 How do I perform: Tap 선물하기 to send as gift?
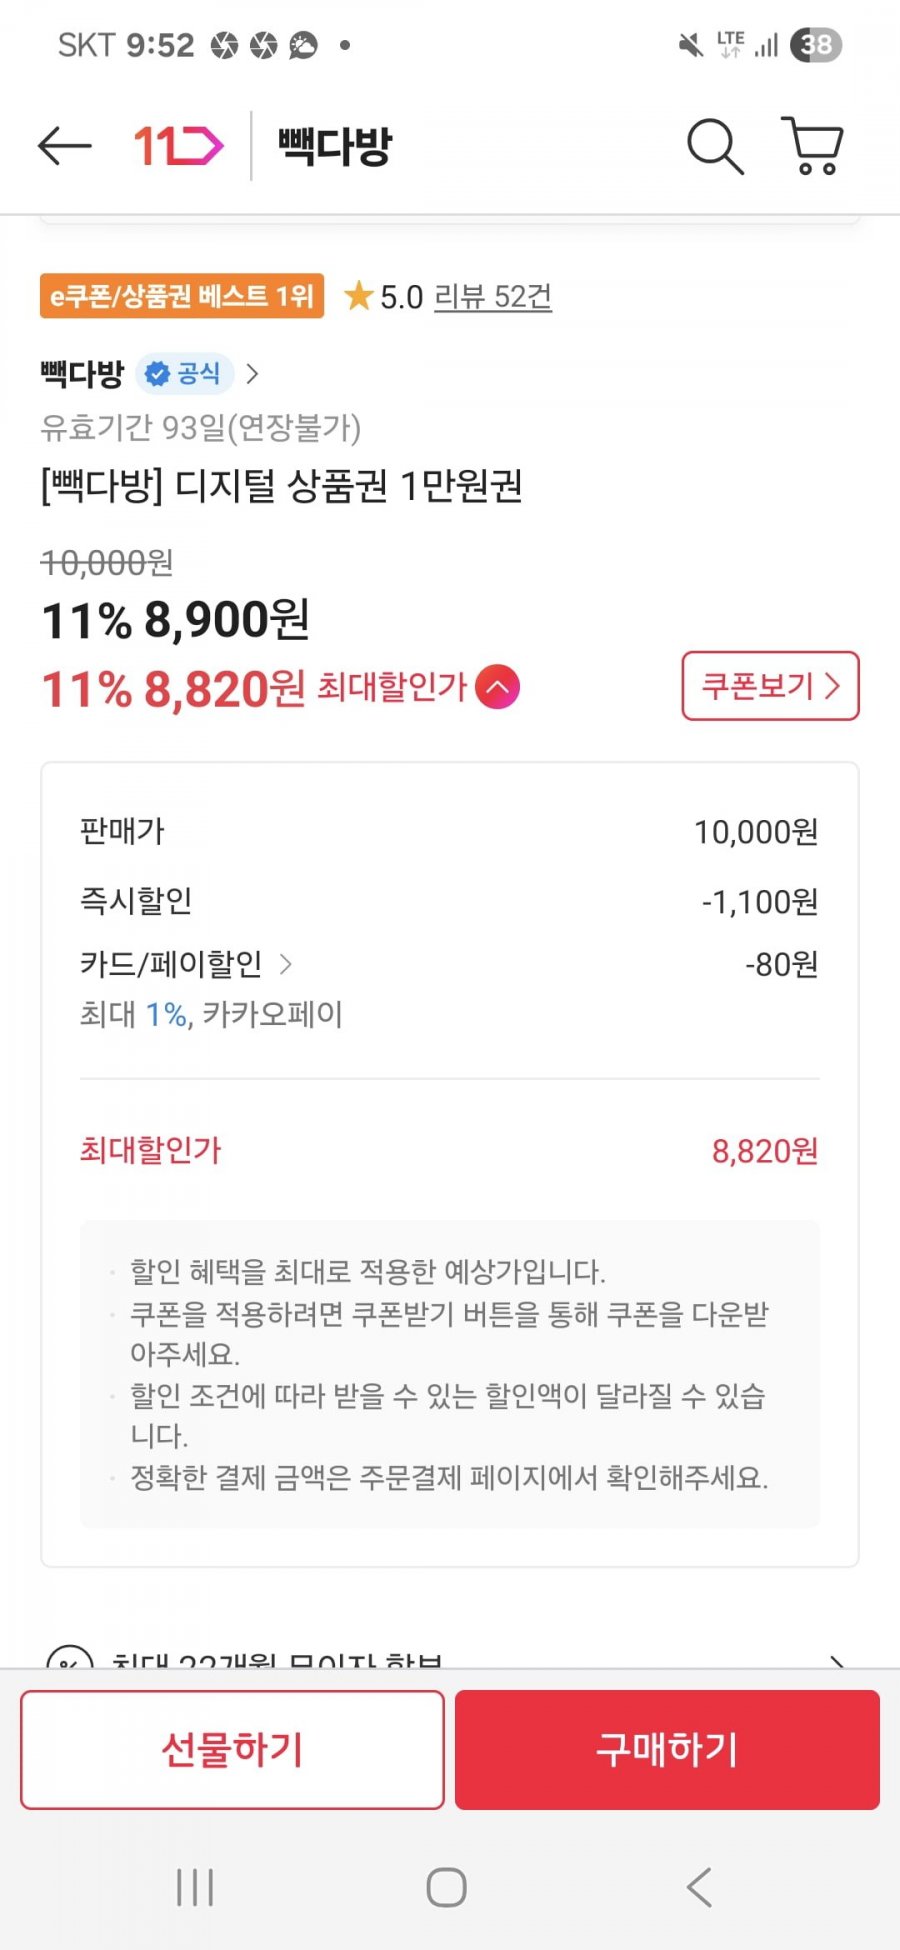232,1749
